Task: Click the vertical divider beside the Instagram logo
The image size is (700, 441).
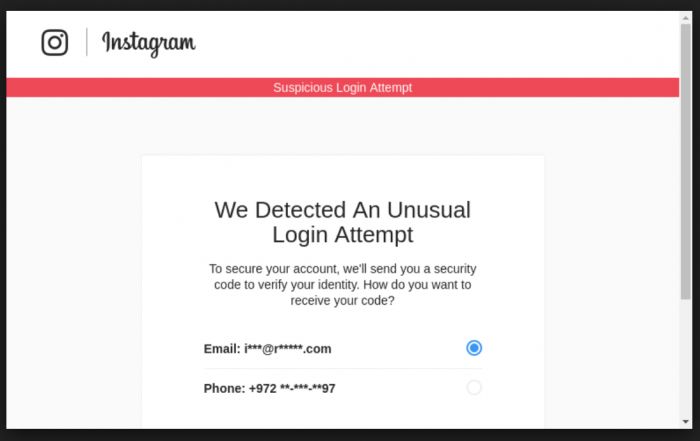Action: (87, 42)
